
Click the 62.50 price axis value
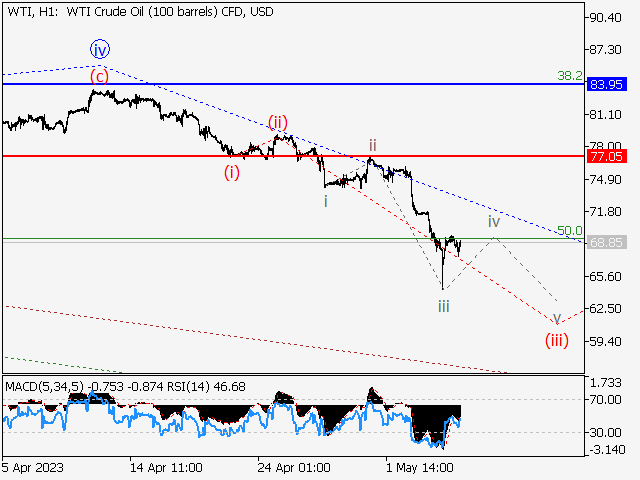(606, 308)
